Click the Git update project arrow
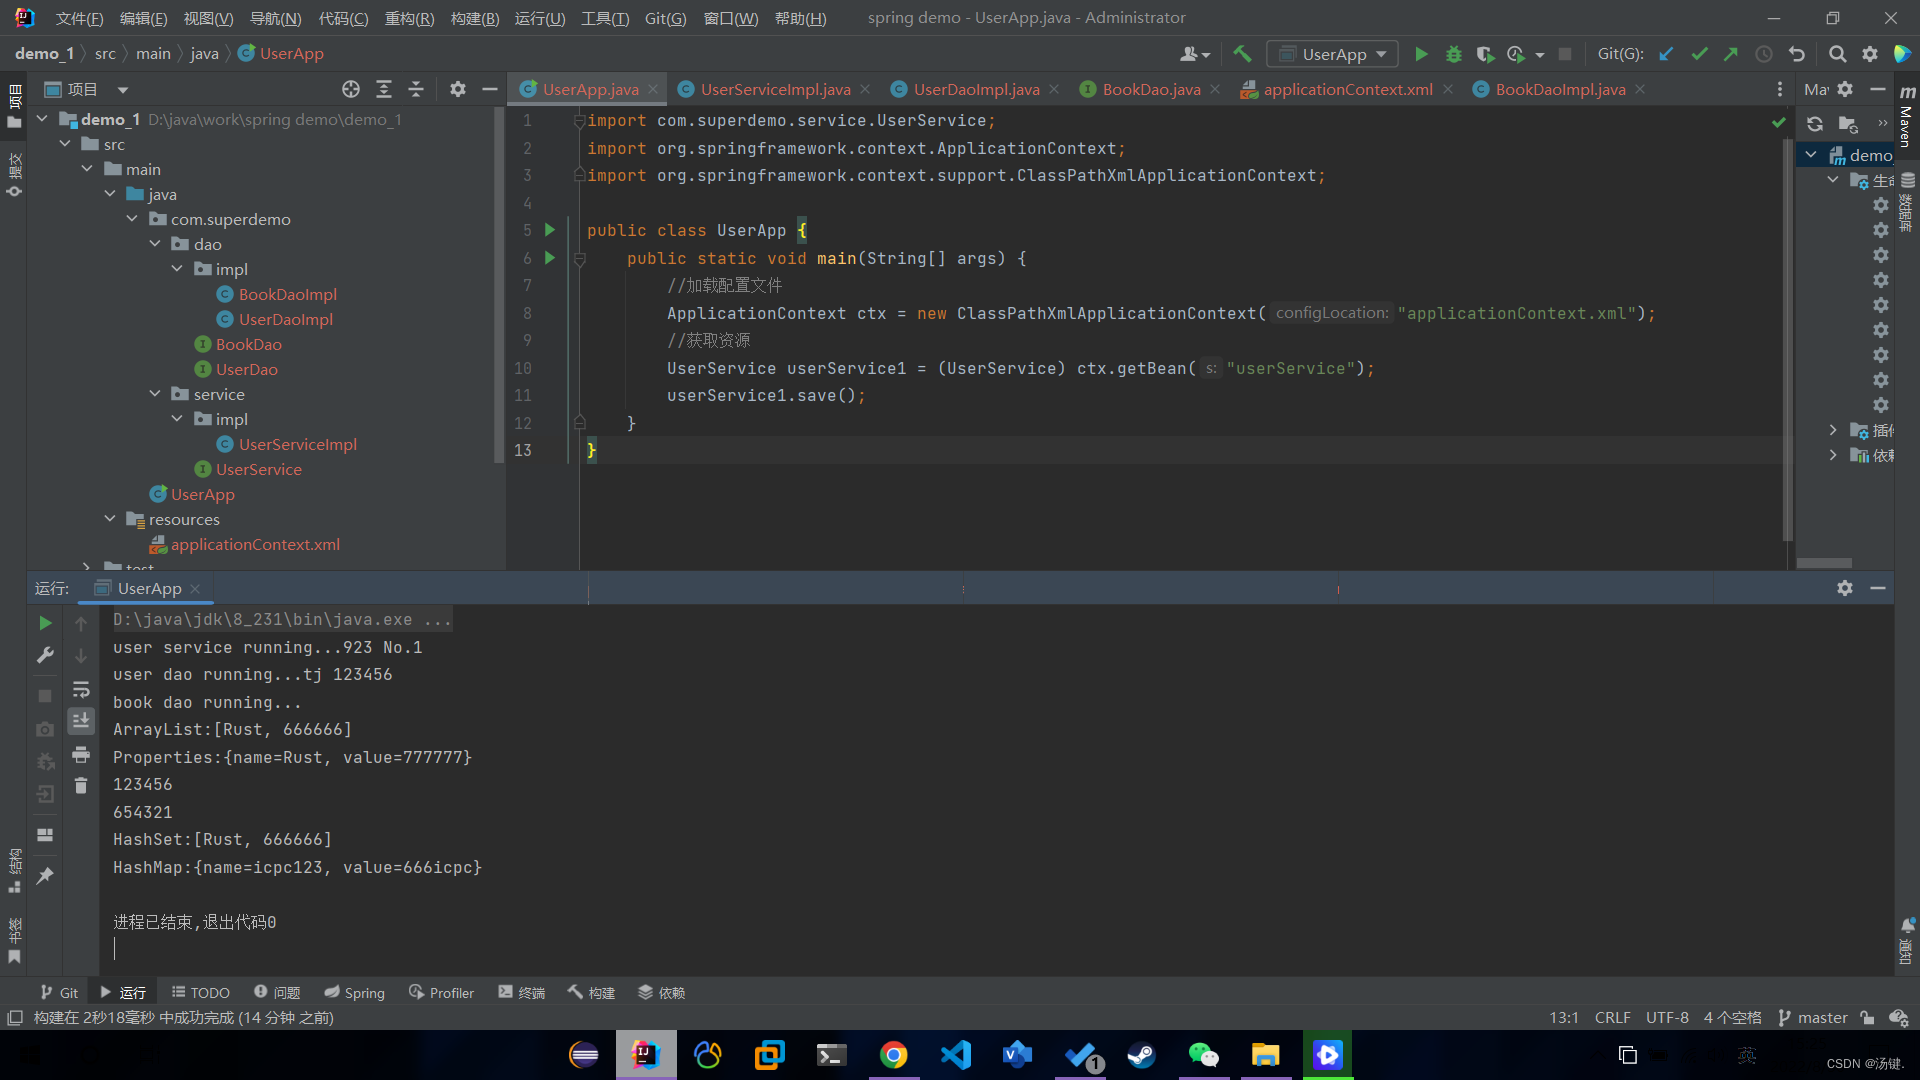 click(x=1666, y=54)
